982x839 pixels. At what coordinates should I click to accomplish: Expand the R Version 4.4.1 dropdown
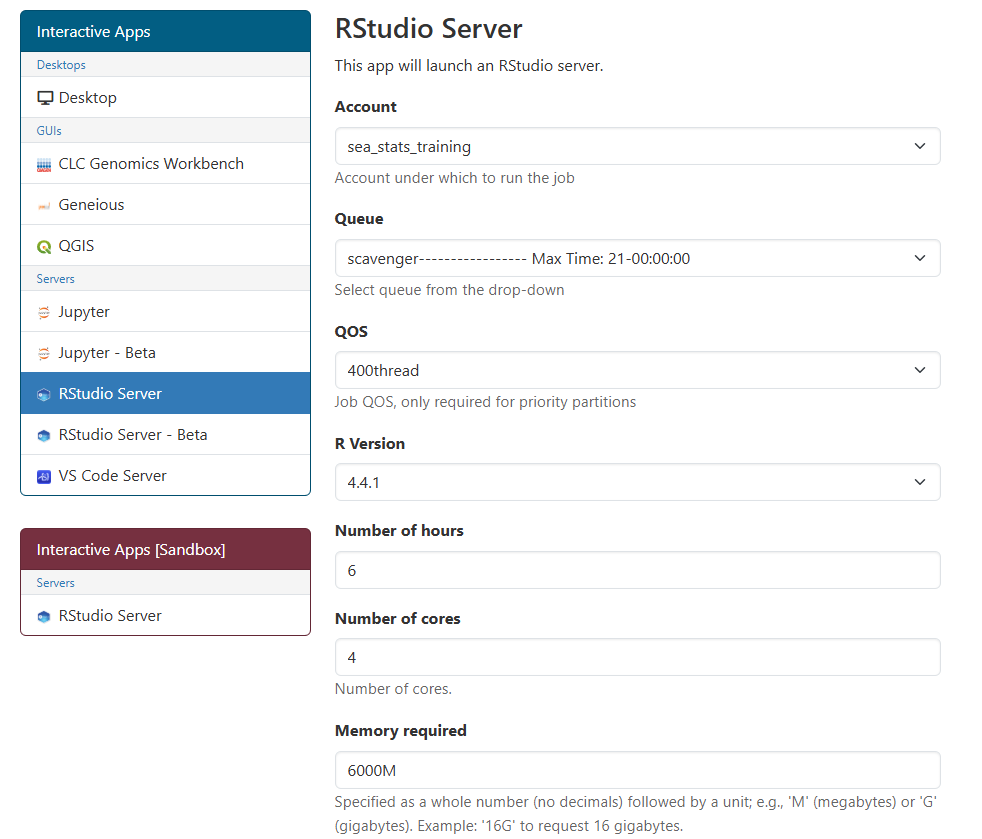pos(638,483)
